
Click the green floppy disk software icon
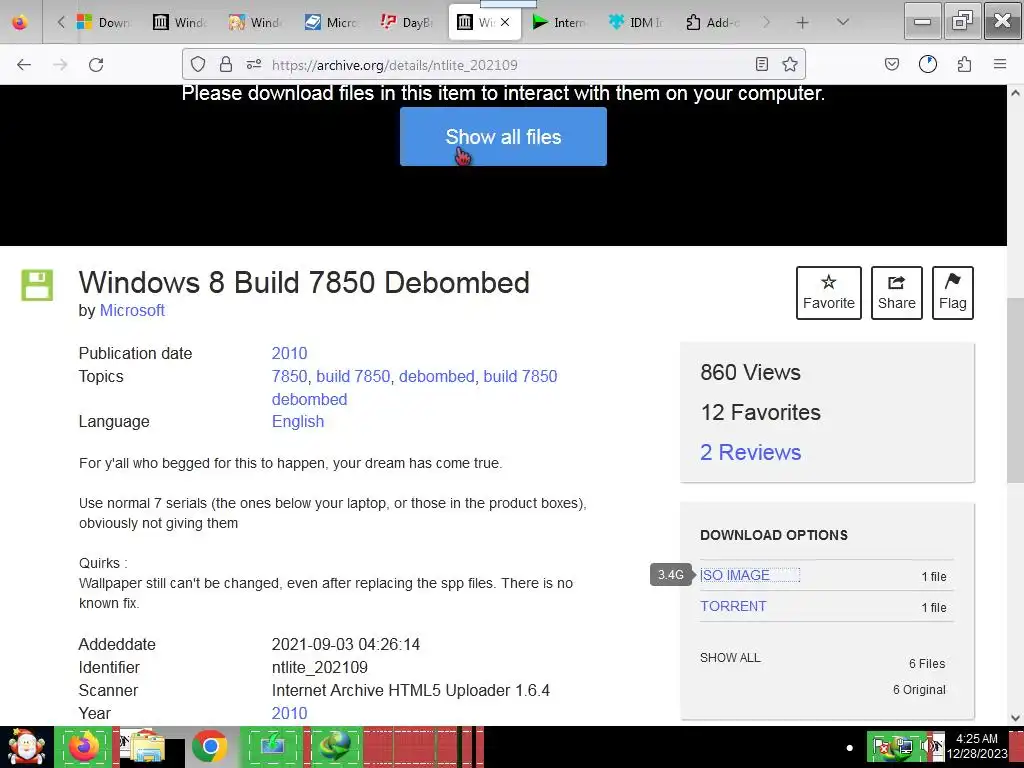coord(37,285)
